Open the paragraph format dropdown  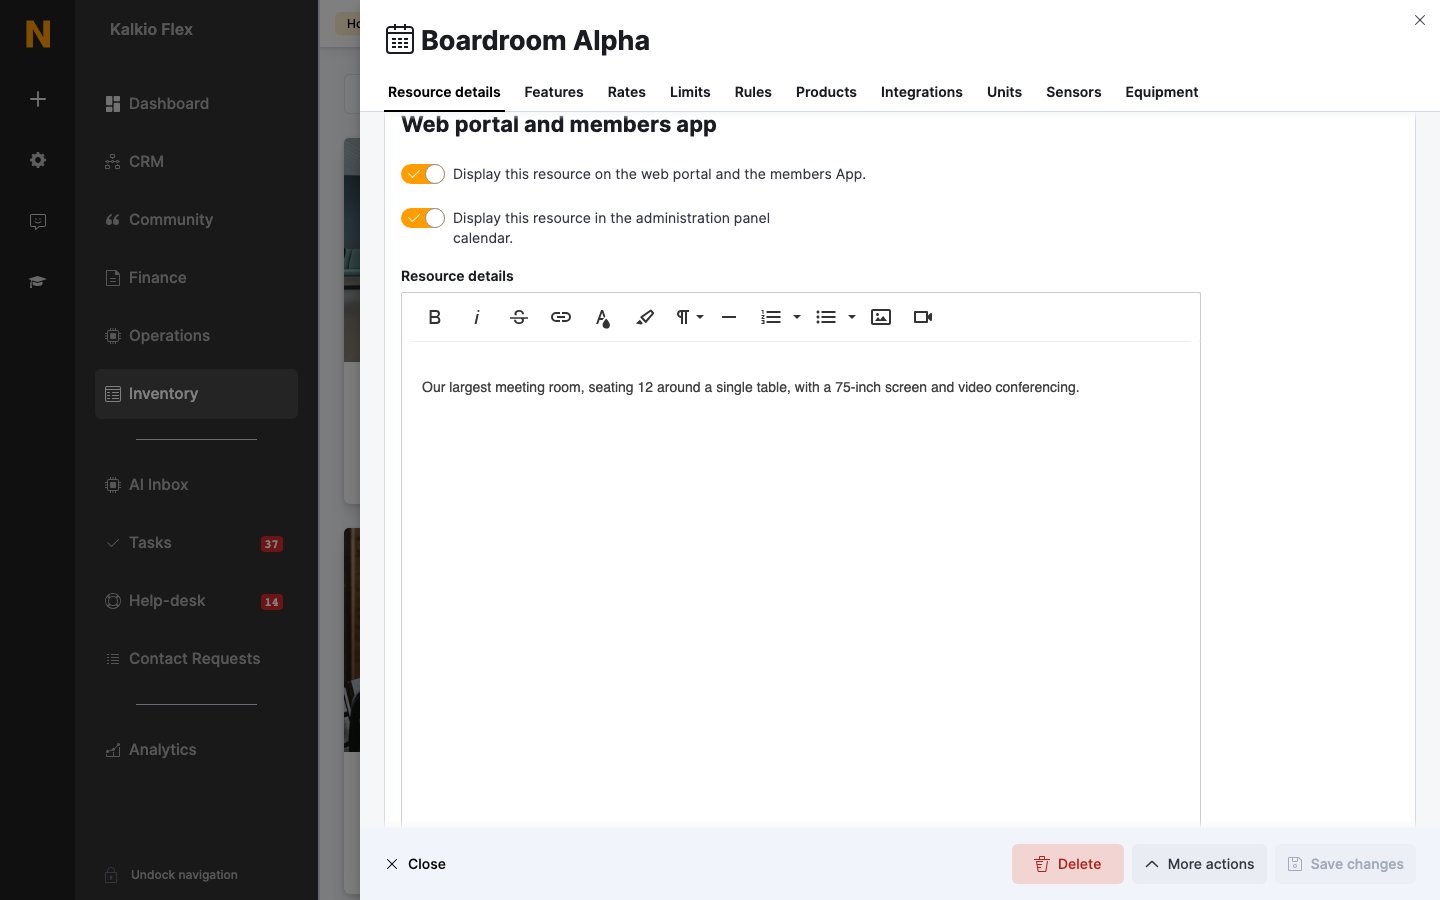tap(689, 317)
